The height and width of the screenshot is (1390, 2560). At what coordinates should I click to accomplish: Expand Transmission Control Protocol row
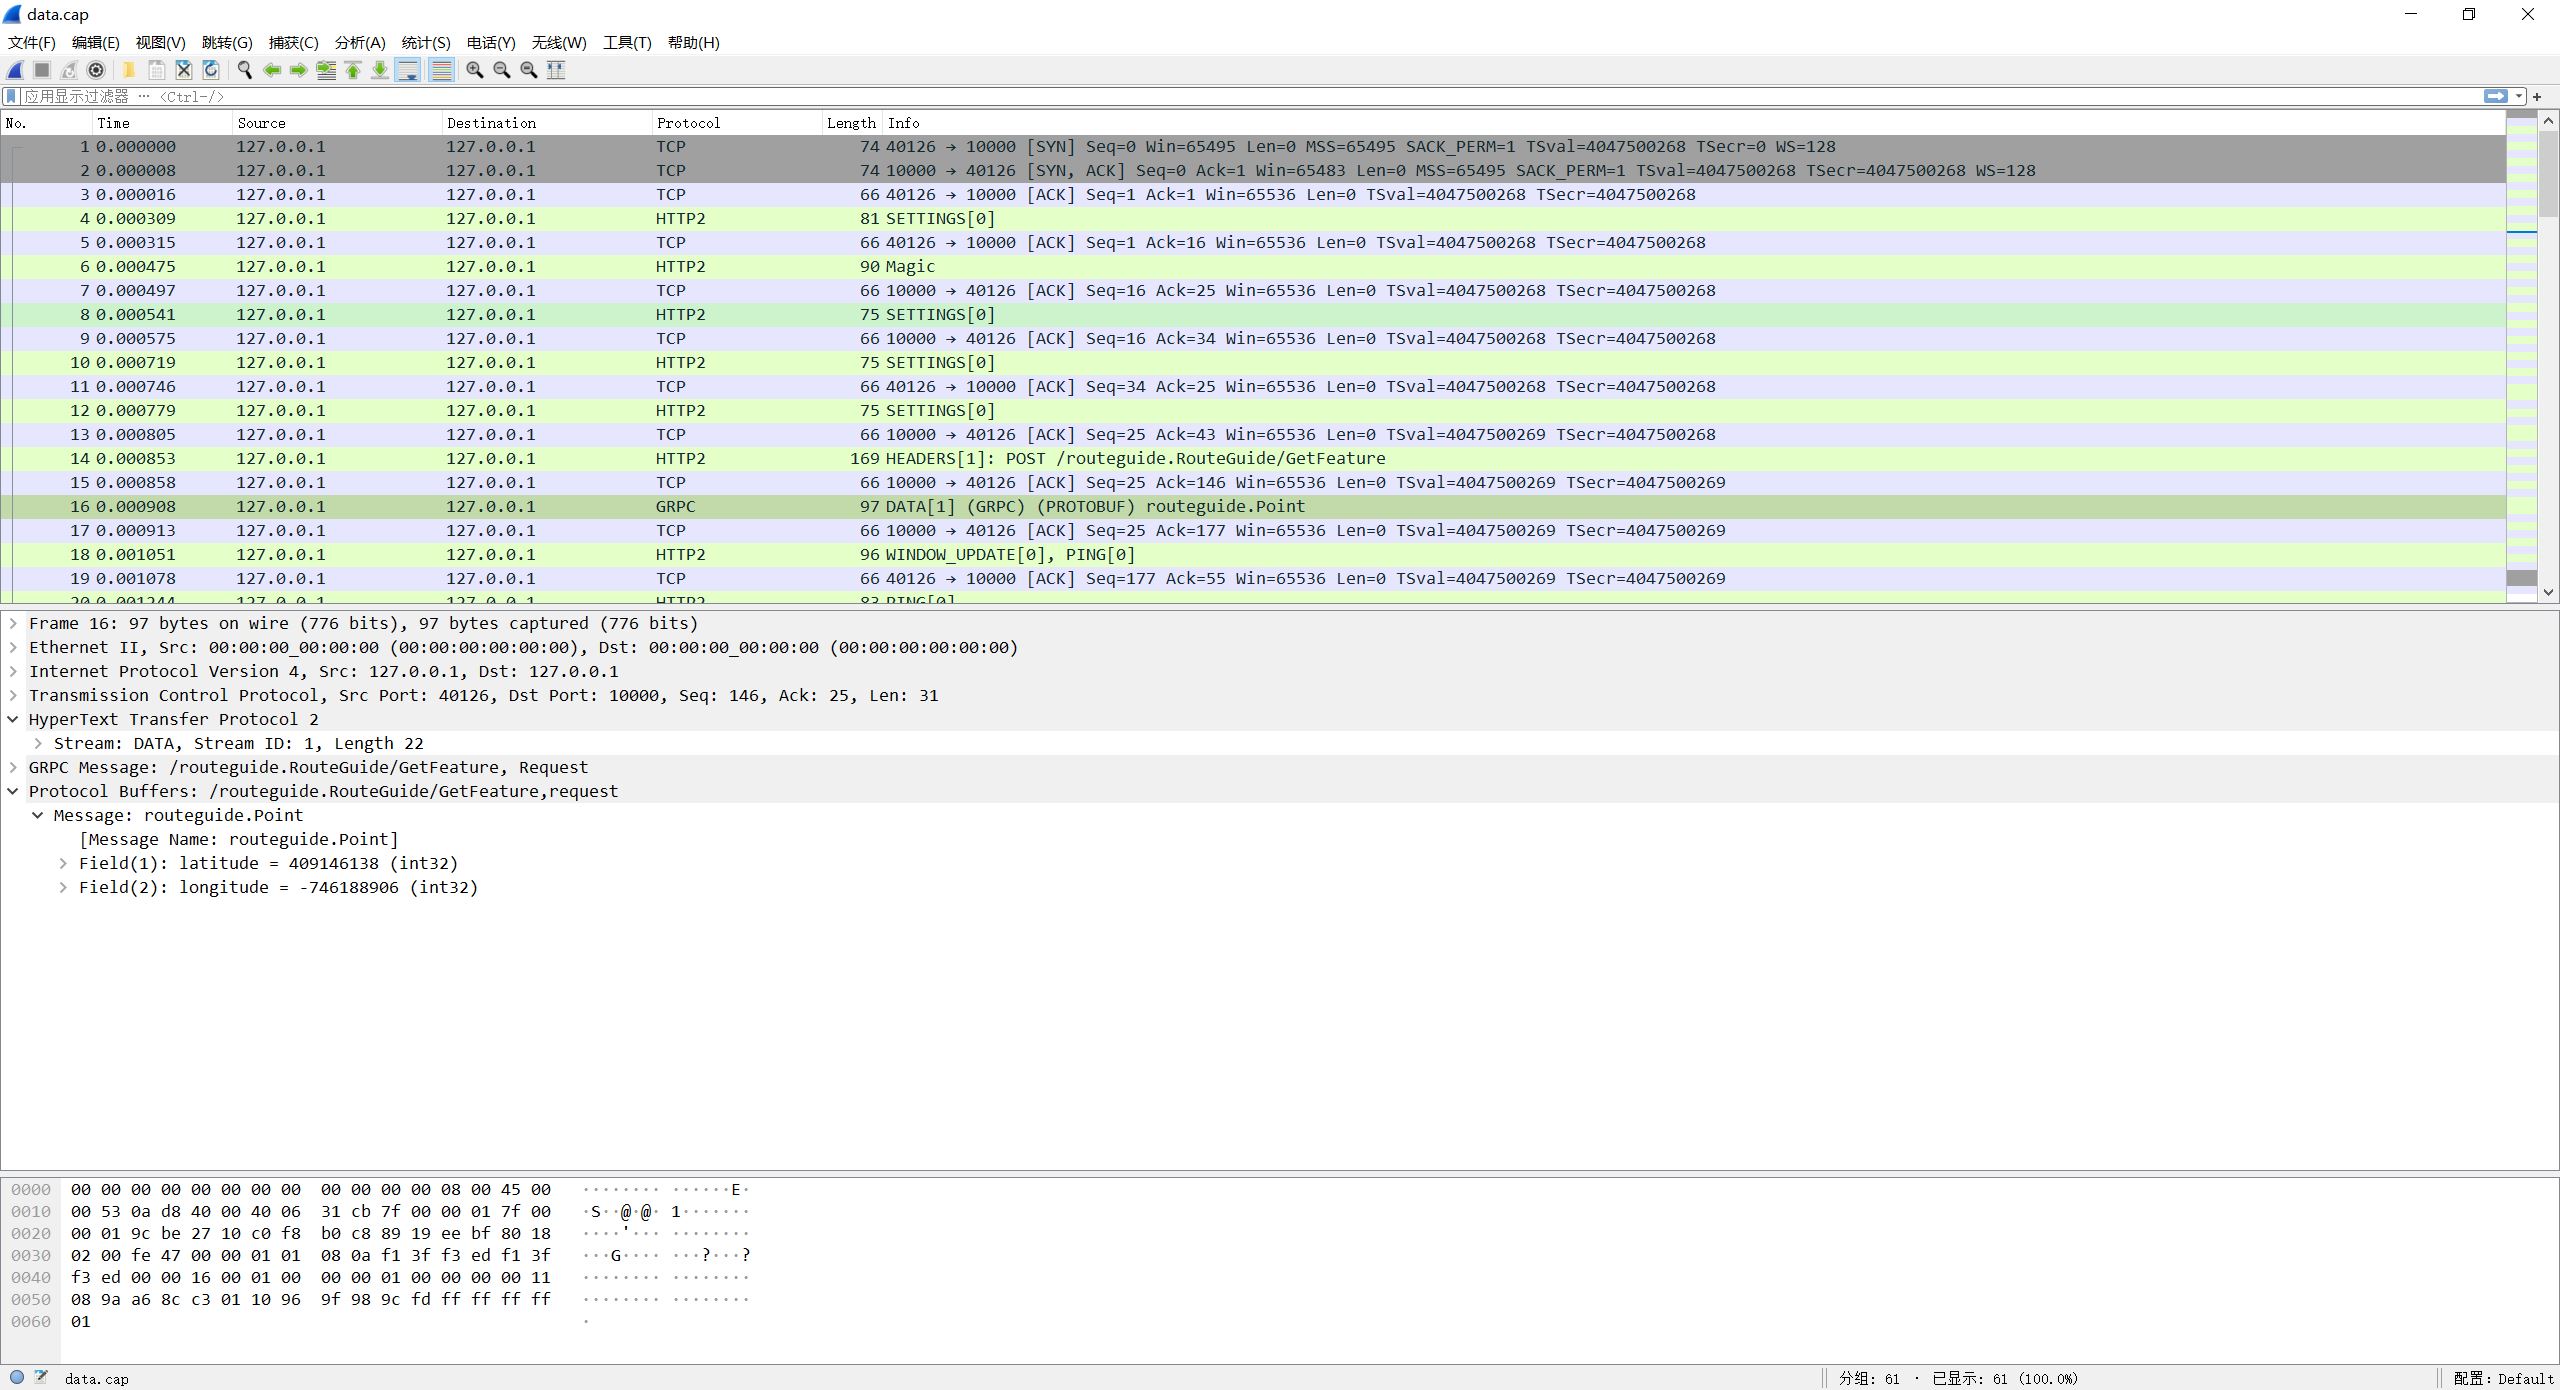tap(13, 695)
